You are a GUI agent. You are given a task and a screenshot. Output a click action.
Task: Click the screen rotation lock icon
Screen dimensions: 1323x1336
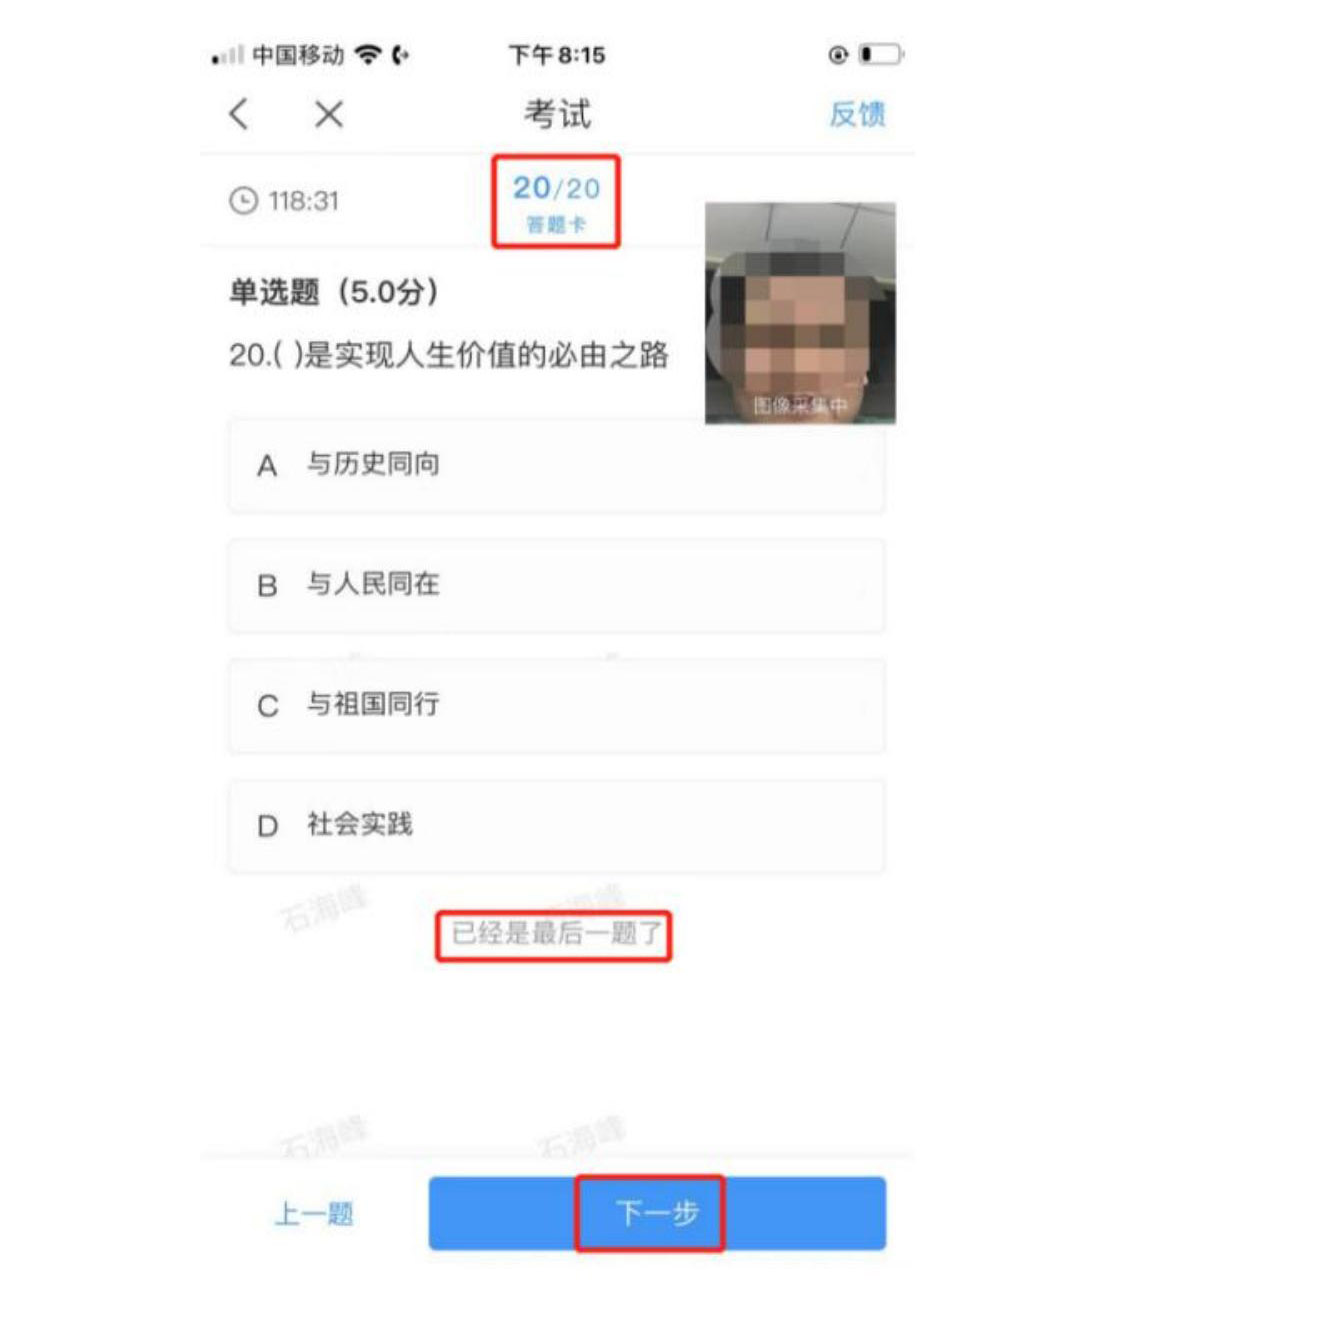[838, 54]
